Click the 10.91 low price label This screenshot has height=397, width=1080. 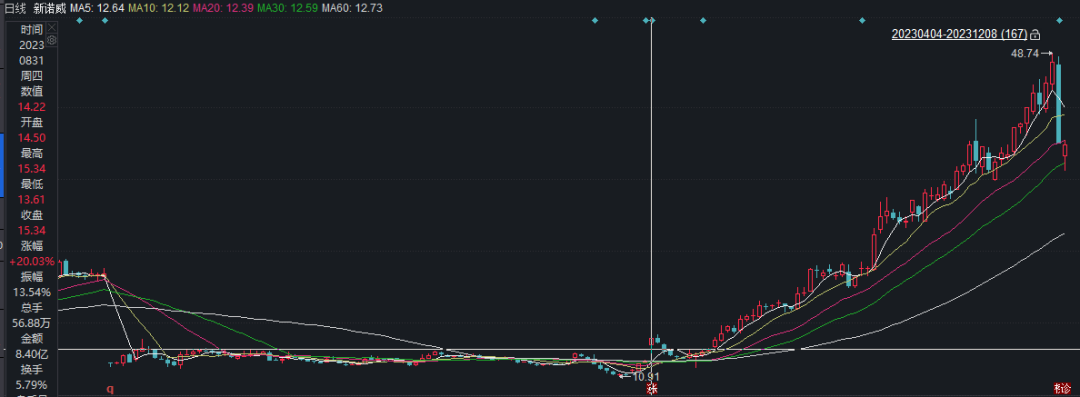tap(646, 377)
